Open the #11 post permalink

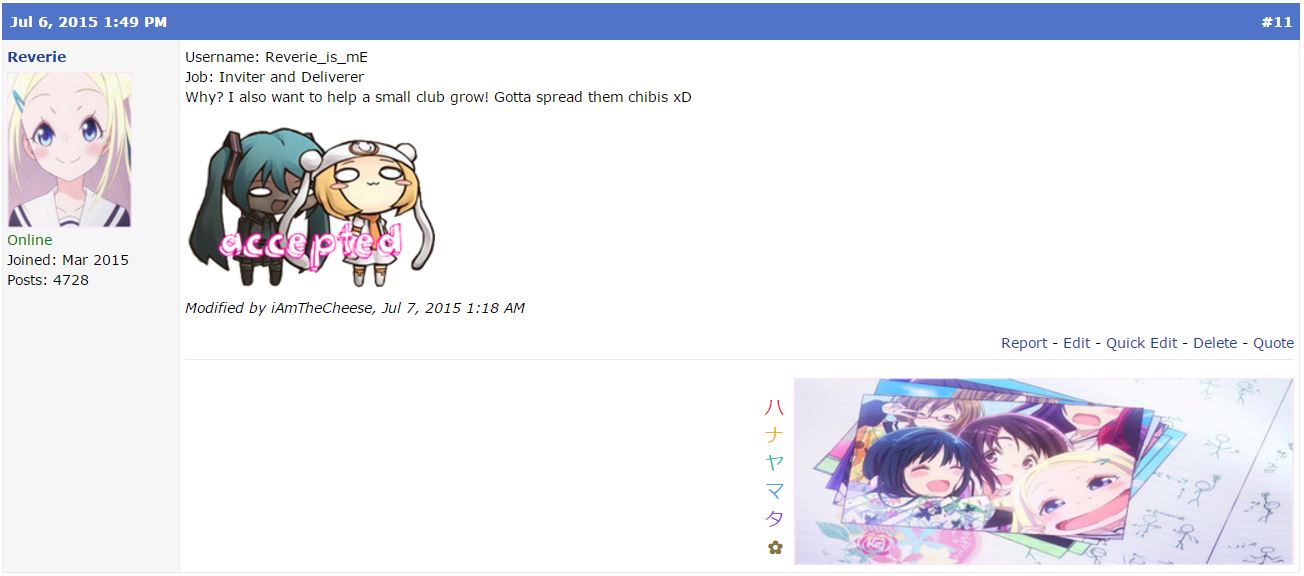coord(1276,22)
